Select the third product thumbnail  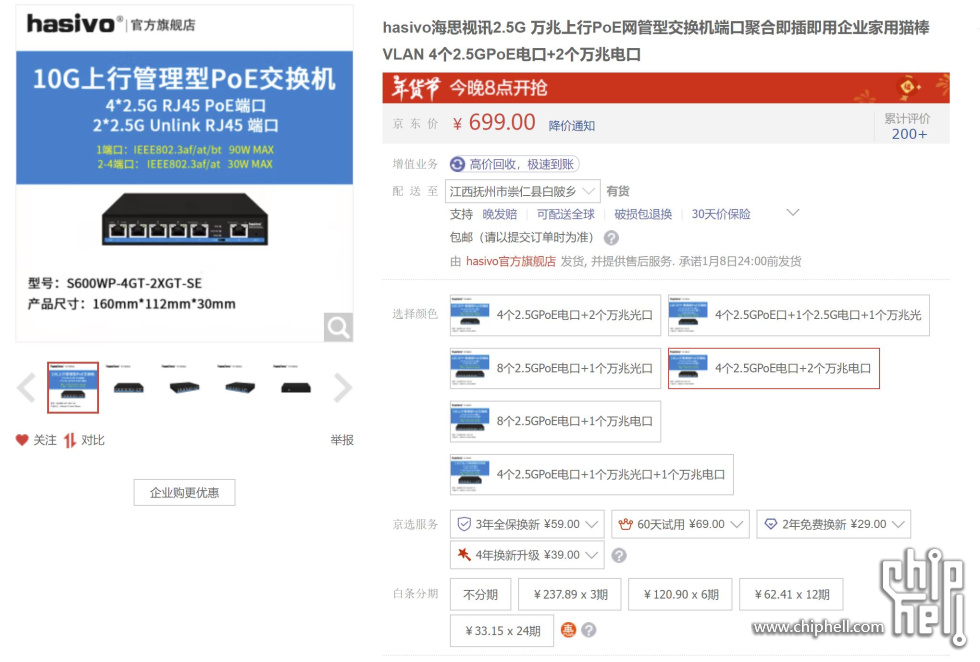(x=184, y=388)
